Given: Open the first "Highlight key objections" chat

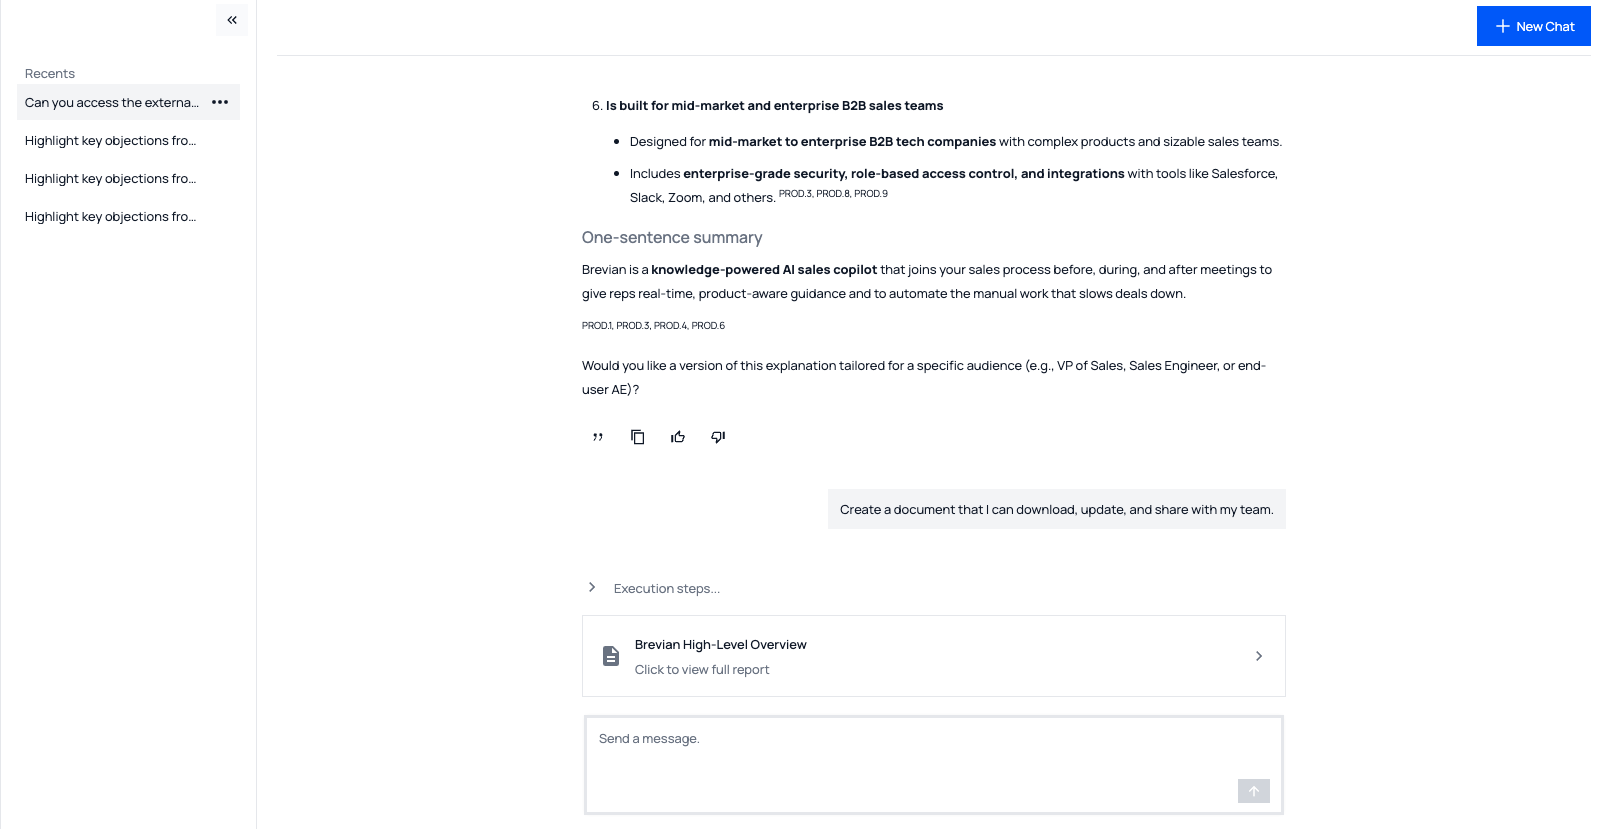Looking at the screenshot, I should (x=110, y=140).
